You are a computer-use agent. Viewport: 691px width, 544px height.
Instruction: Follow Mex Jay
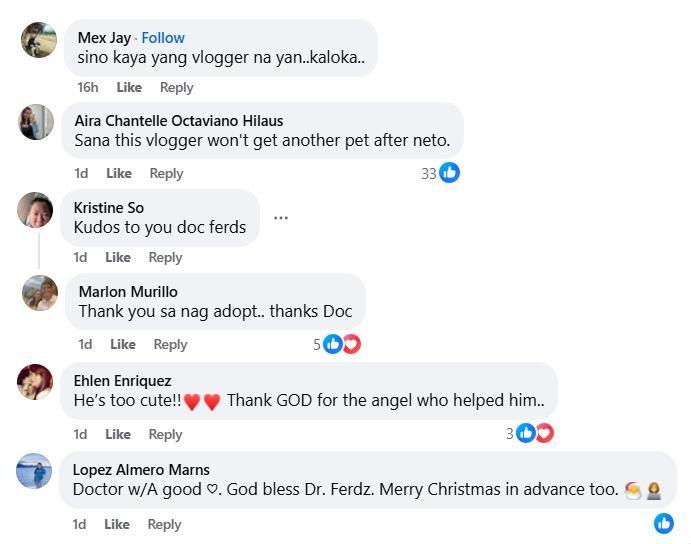(x=163, y=38)
